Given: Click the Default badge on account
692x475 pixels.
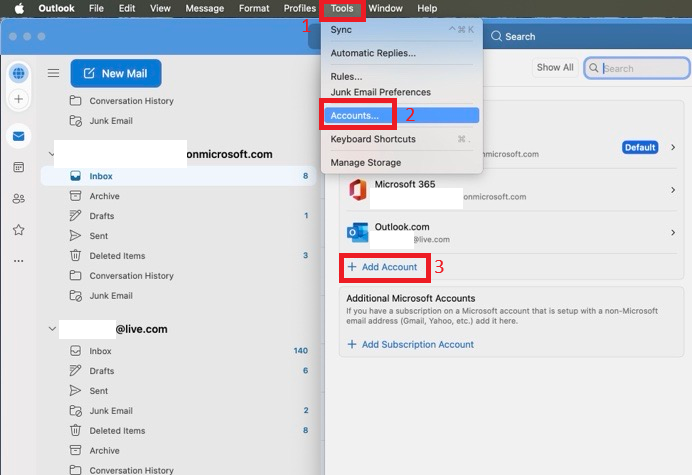Looking at the screenshot, I should (640, 147).
